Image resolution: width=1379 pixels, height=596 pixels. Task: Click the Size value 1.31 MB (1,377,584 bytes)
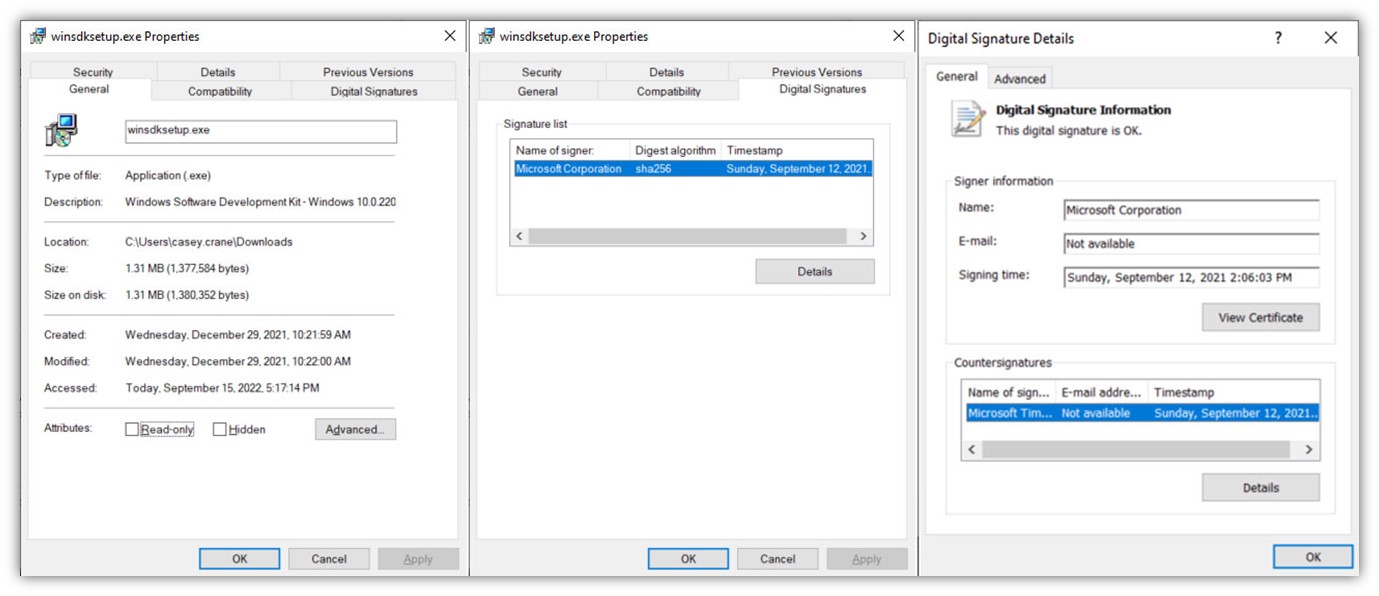point(187,269)
